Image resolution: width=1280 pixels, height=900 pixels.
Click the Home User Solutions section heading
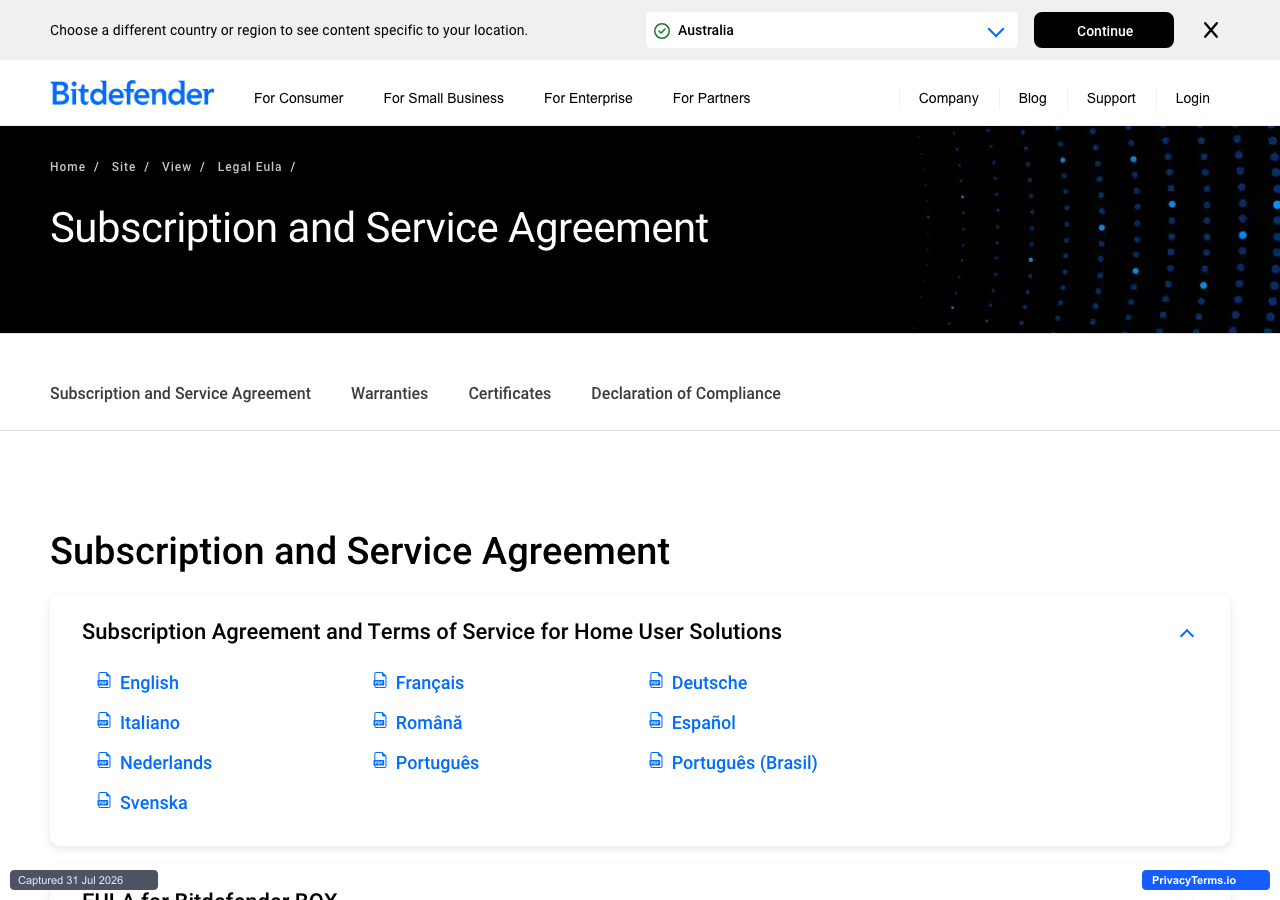[x=432, y=632]
